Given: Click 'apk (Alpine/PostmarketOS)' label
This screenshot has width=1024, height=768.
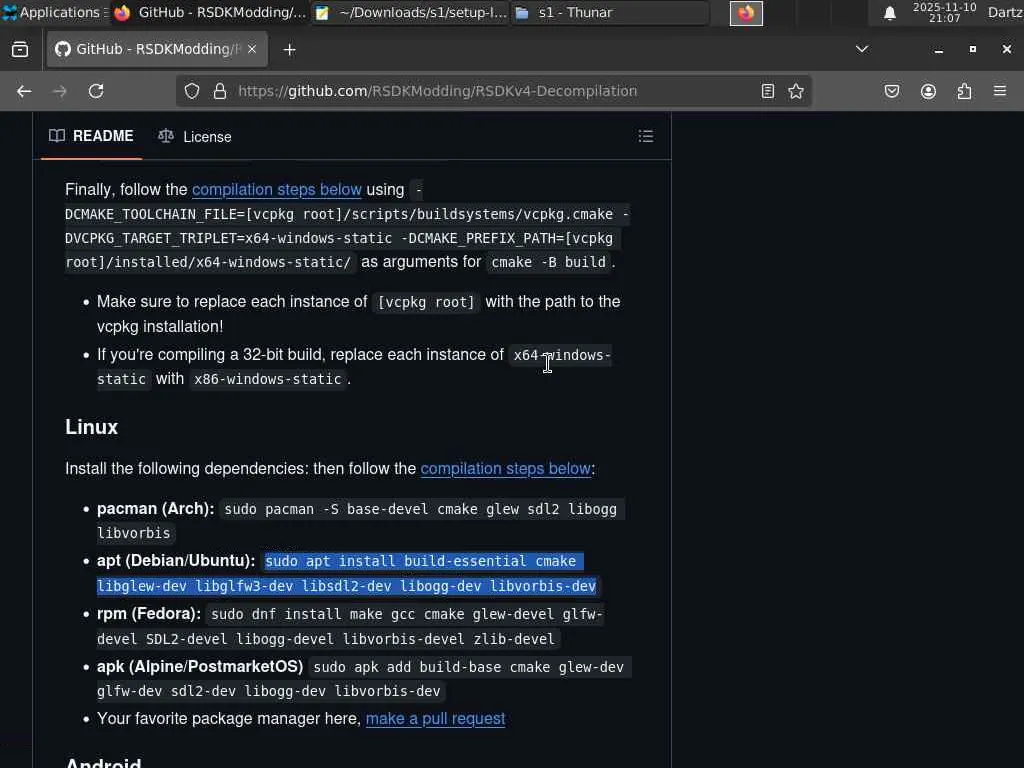Looking at the screenshot, I should click(200, 666).
